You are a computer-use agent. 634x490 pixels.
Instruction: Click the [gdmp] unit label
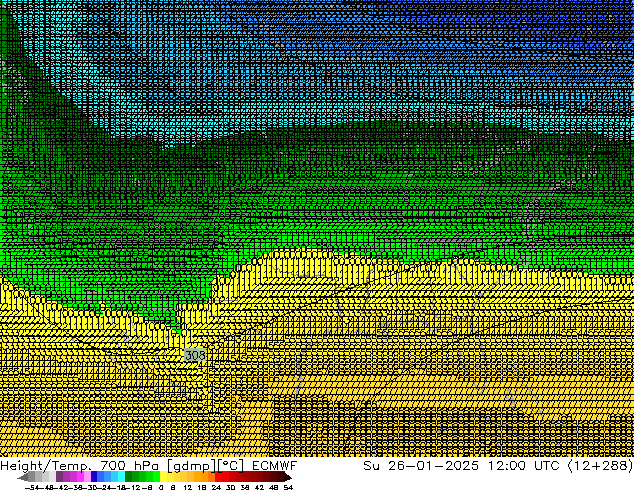(192, 466)
